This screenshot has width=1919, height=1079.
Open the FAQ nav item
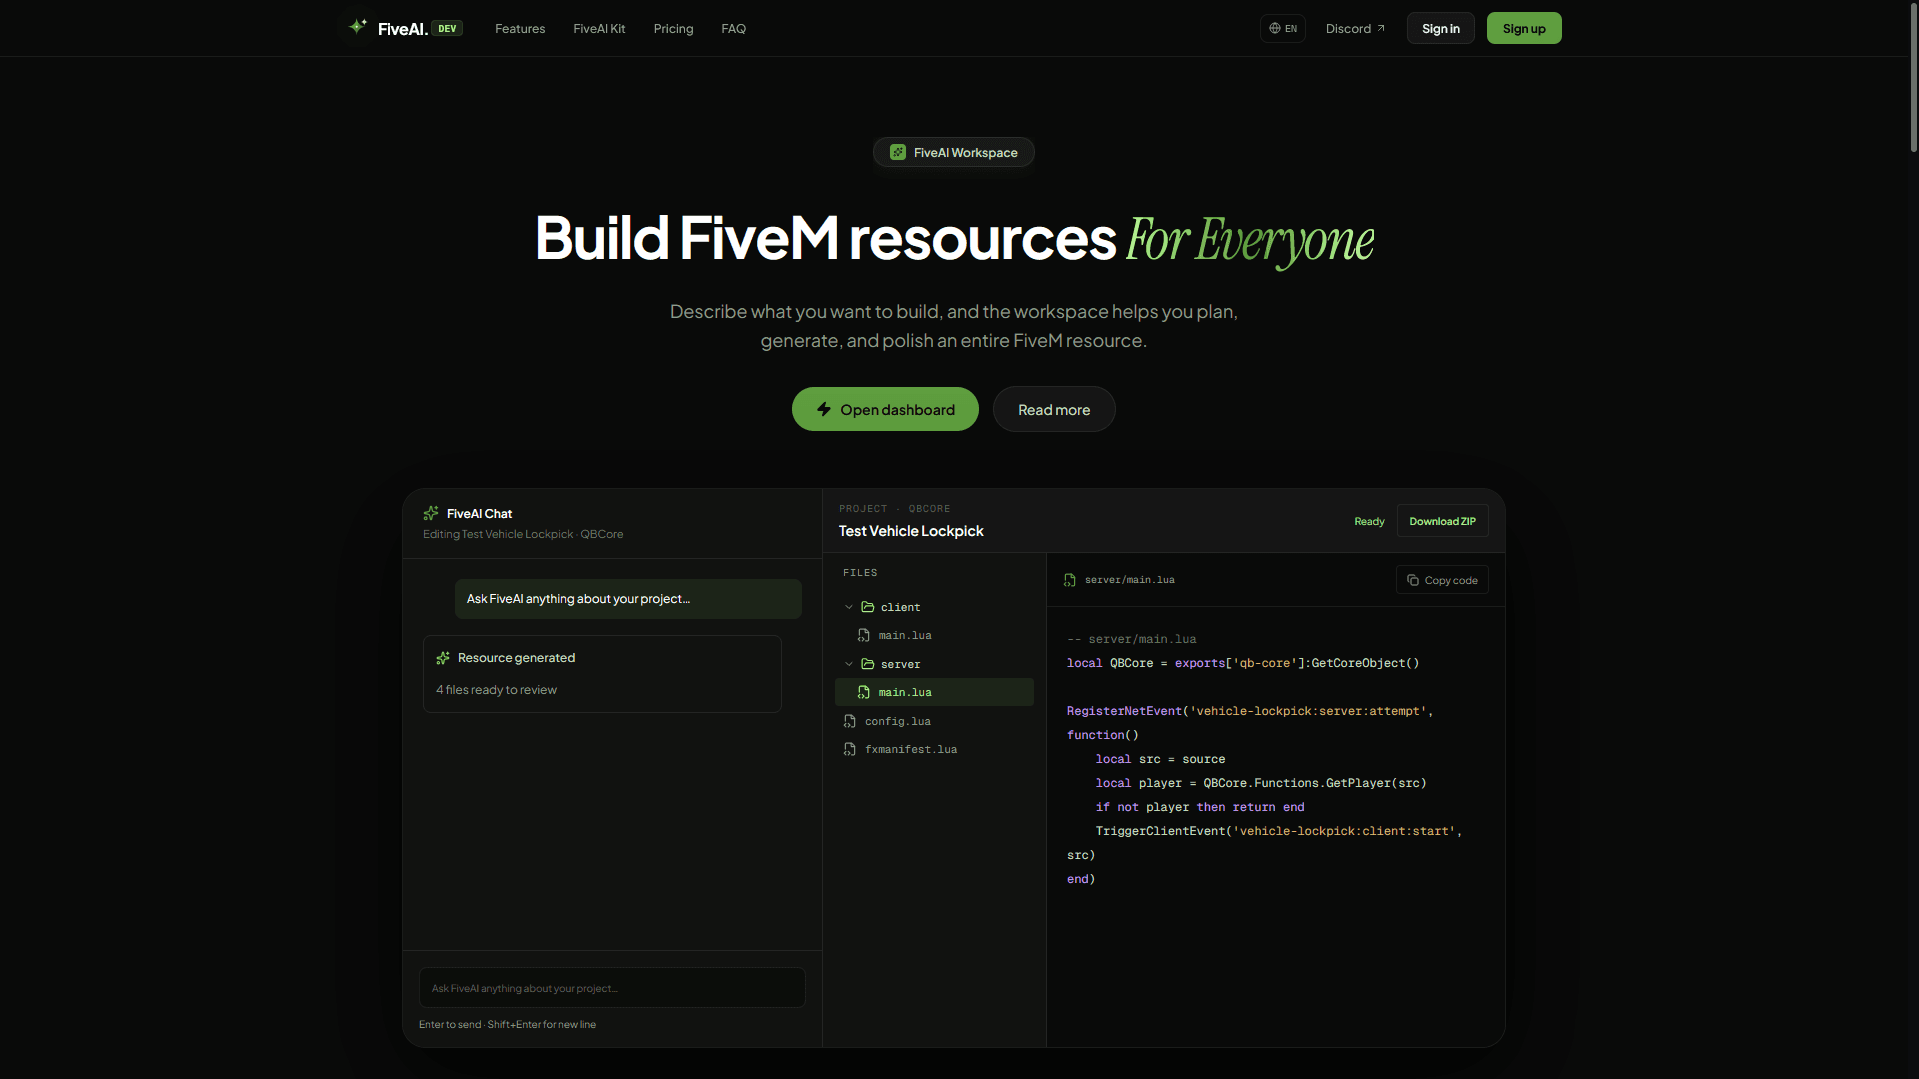tap(733, 28)
